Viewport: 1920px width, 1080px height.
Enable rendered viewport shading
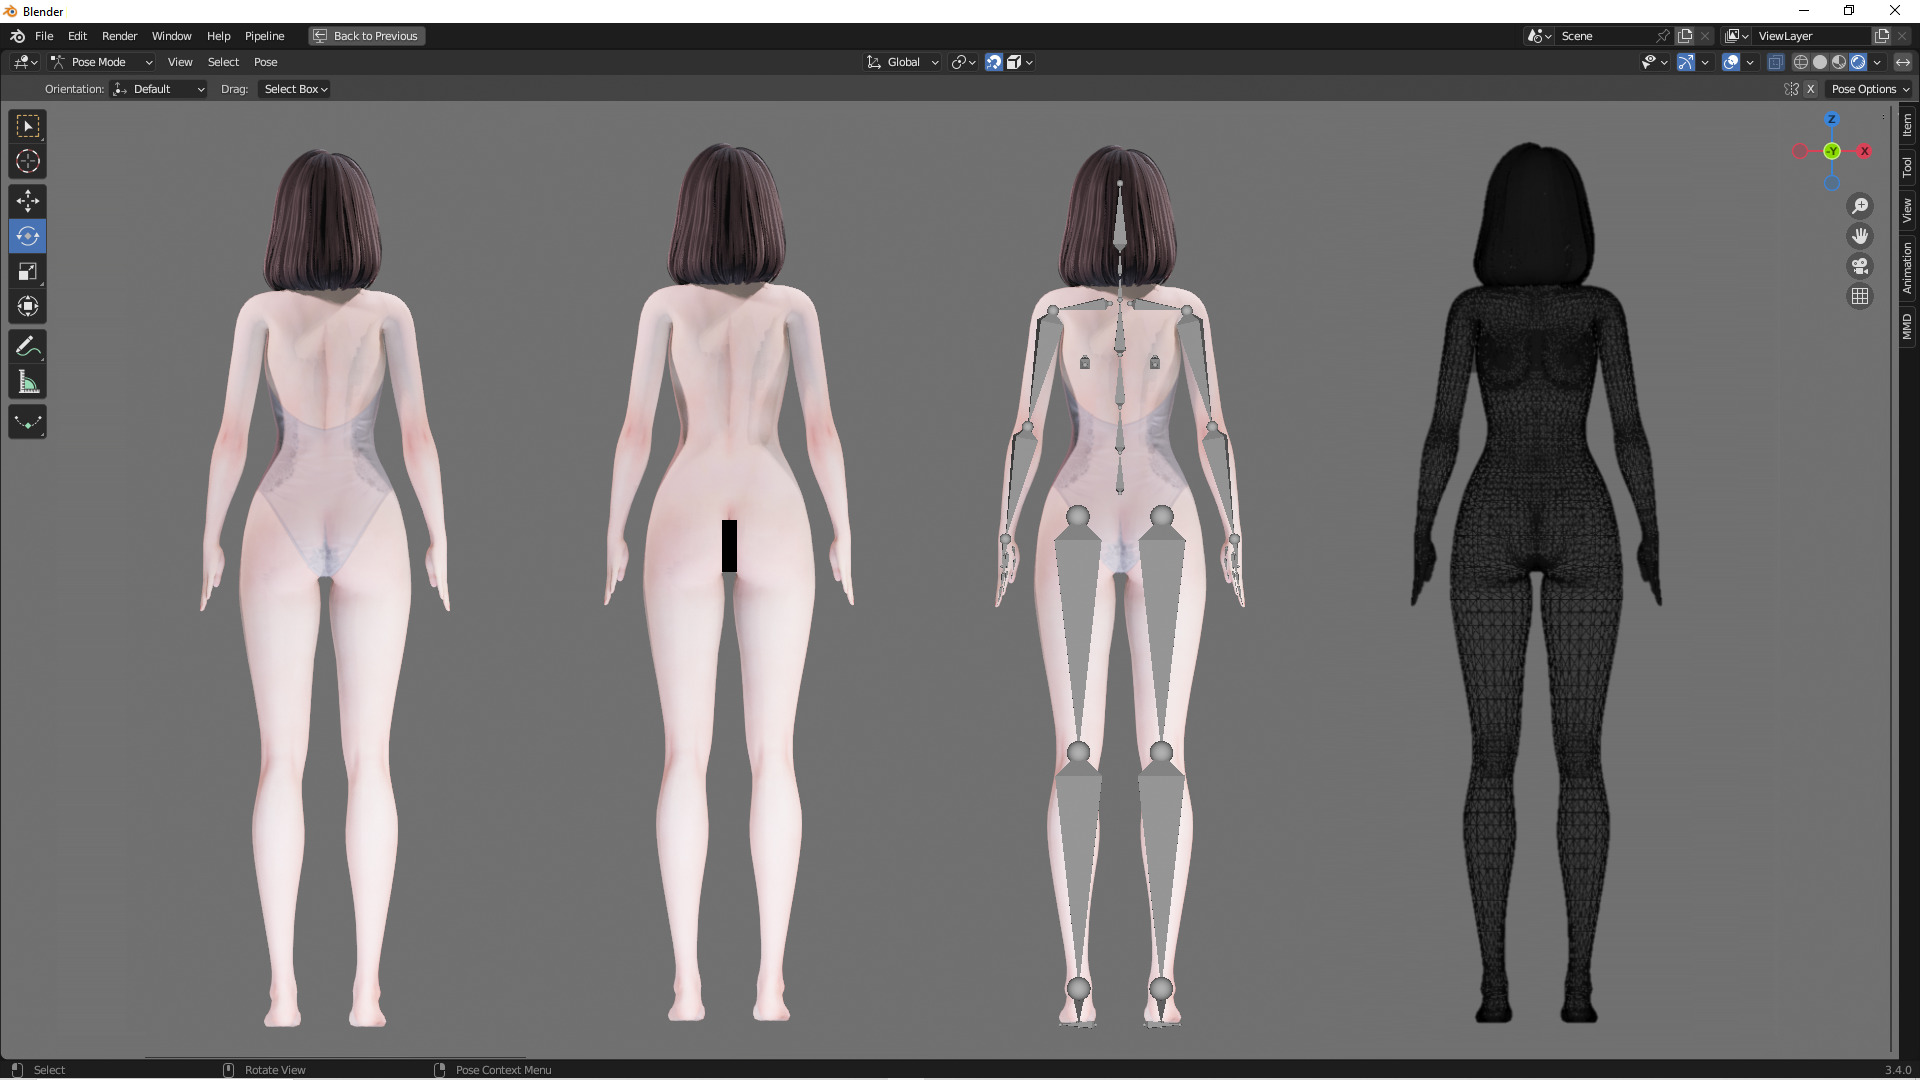[x=1858, y=62]
